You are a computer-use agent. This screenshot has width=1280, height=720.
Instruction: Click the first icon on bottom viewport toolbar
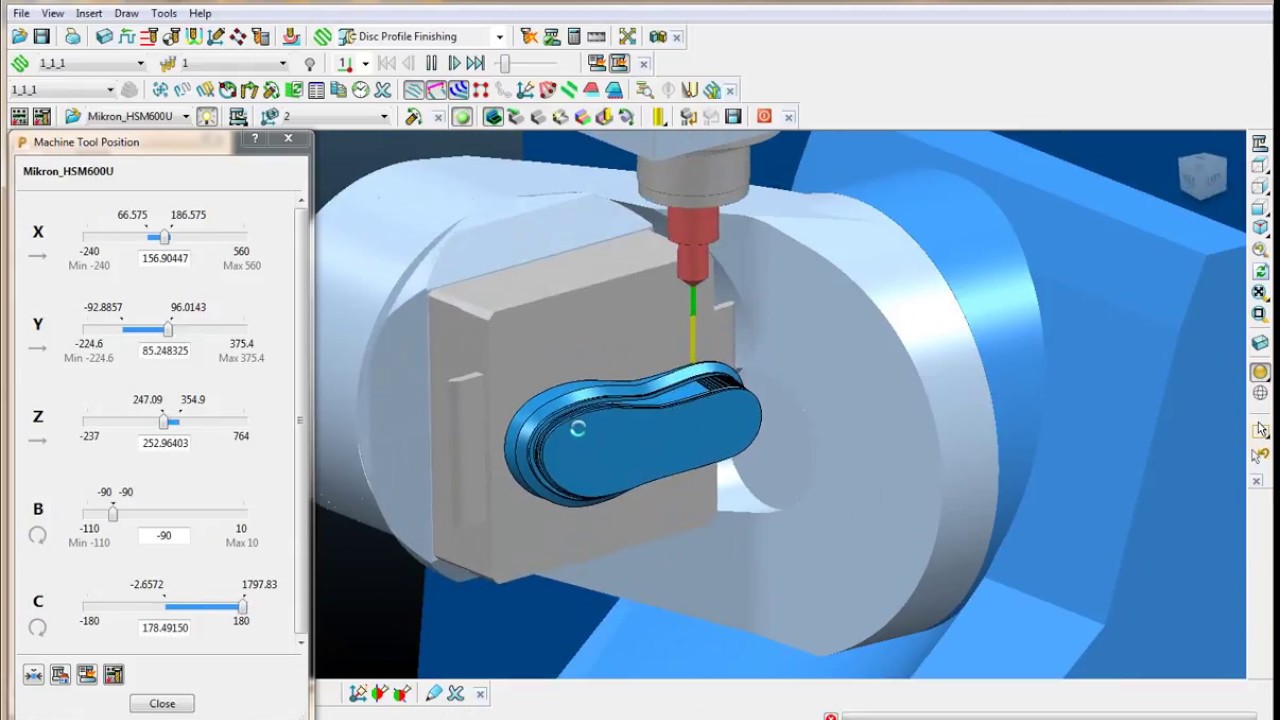pyautogui.click(x=358, y=693)
